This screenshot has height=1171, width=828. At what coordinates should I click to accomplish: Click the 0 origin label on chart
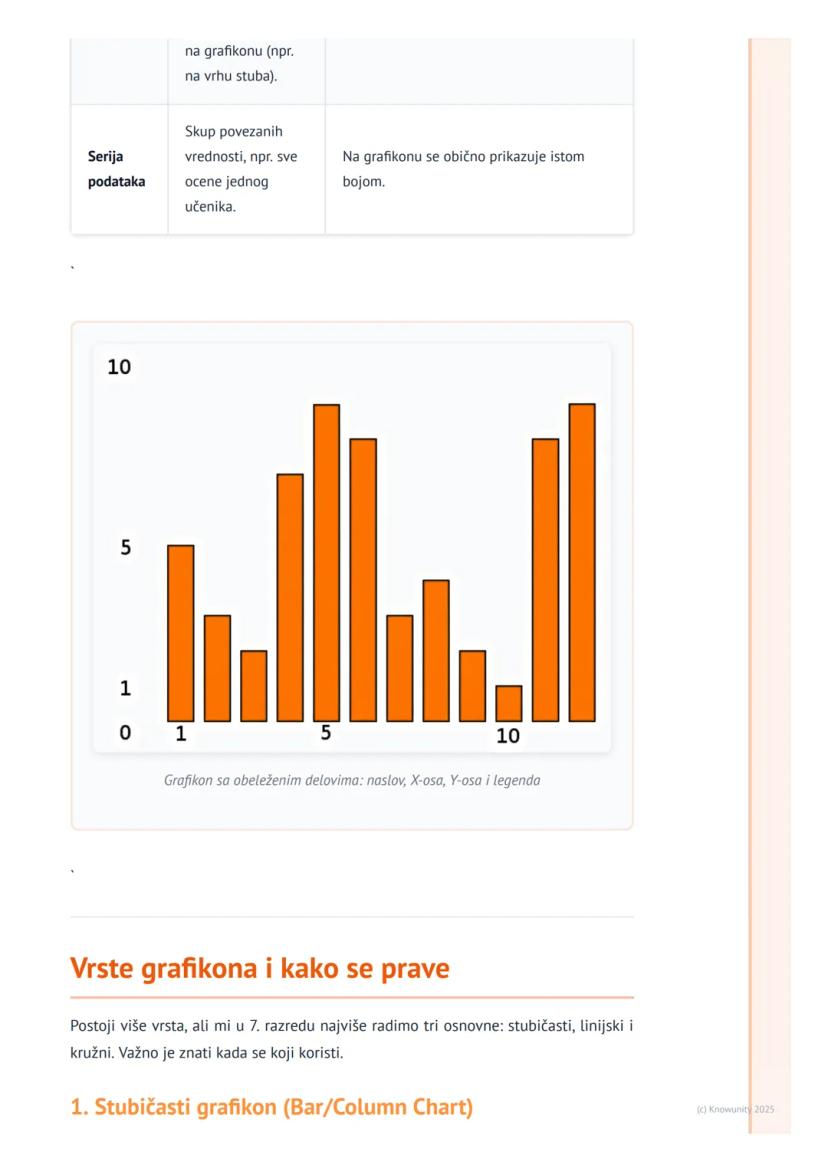pyautogui.click(x=125, y=733)
